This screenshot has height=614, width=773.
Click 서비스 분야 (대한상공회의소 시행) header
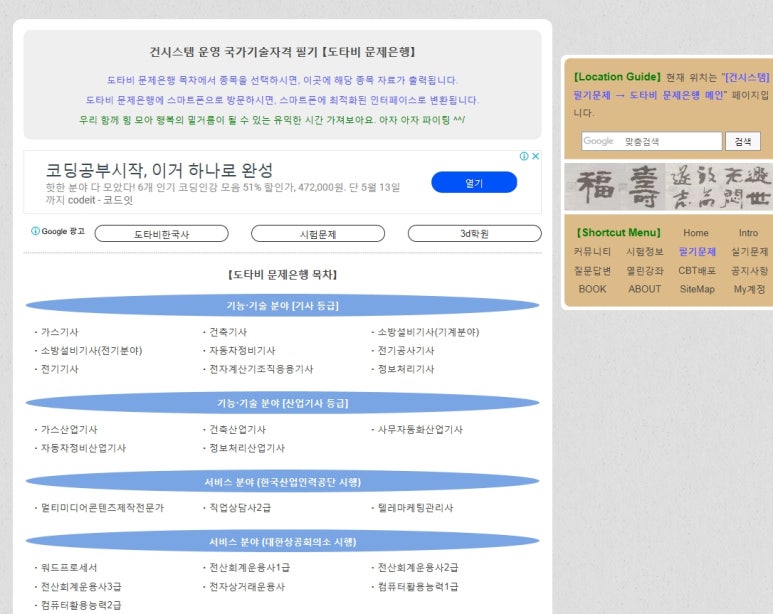[x=282, y=542]
